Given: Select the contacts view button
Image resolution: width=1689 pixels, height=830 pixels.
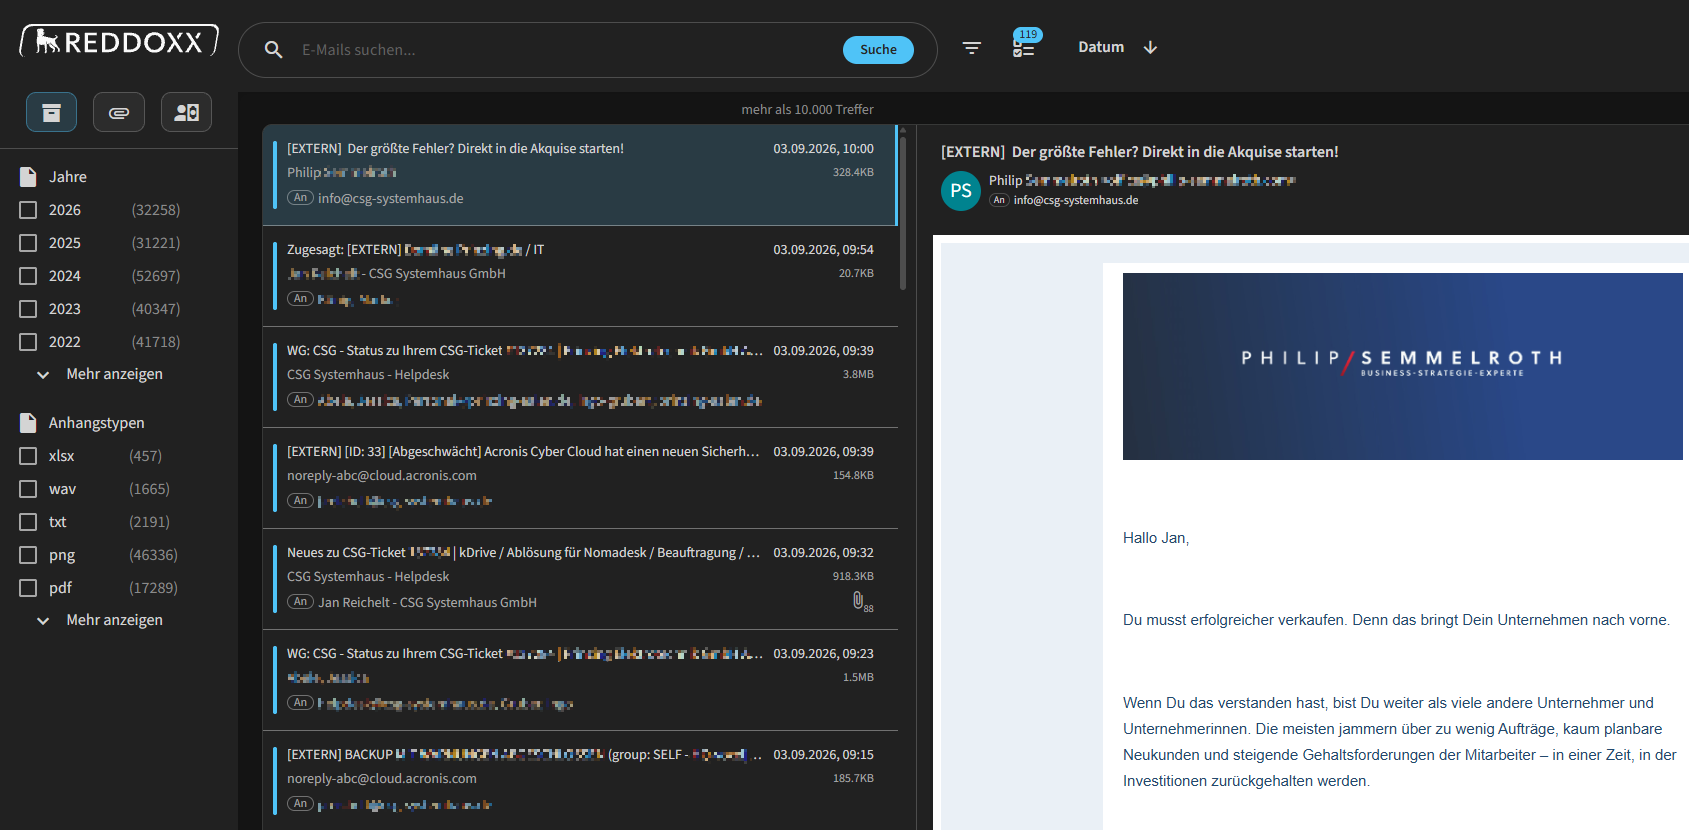Looking at the screenshot, I should 186,112.
